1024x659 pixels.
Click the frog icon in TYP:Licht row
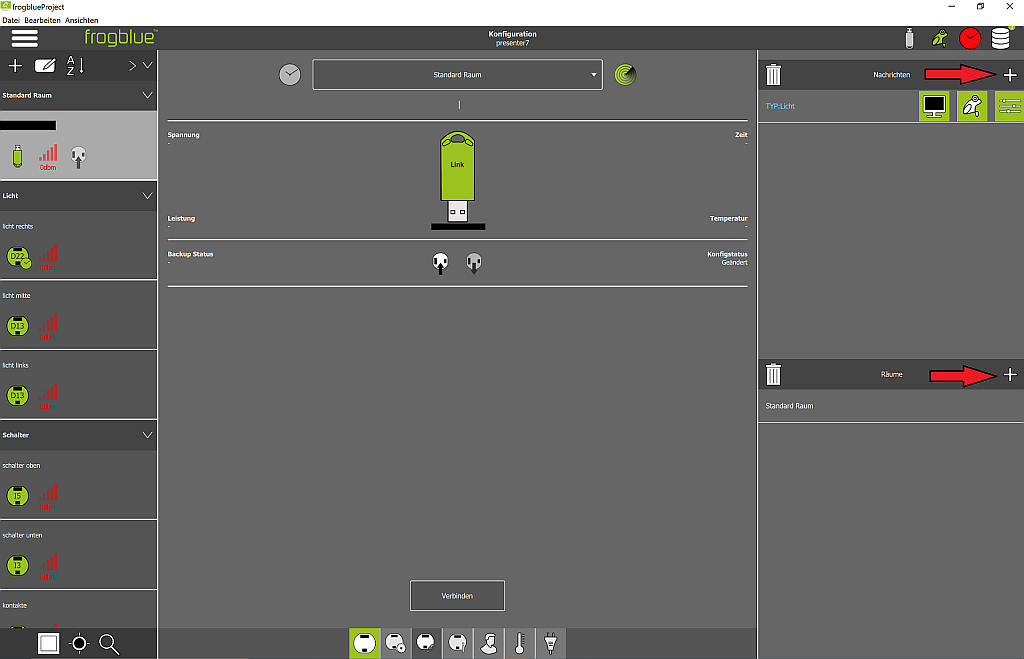(972, 106)
